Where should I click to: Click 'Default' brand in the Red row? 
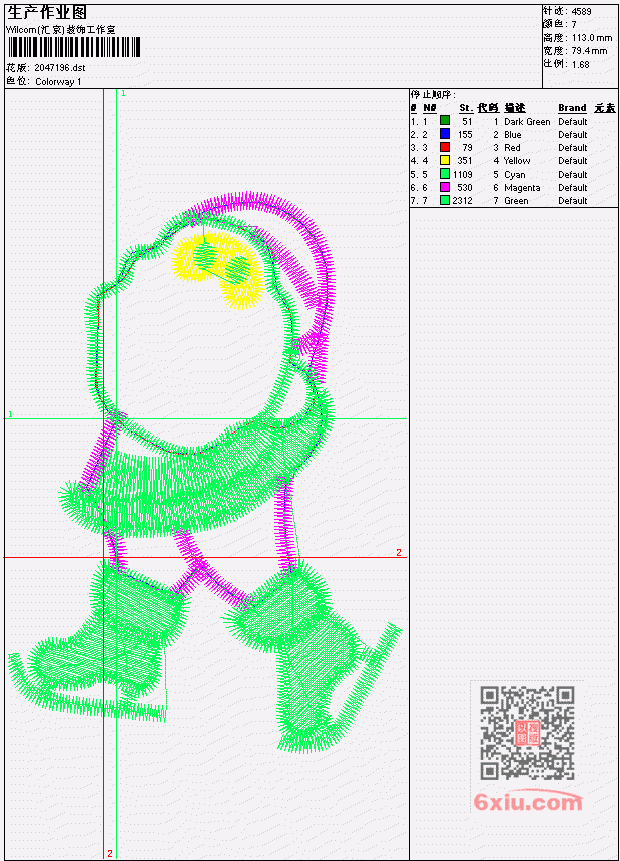click(x=573, y=148)
